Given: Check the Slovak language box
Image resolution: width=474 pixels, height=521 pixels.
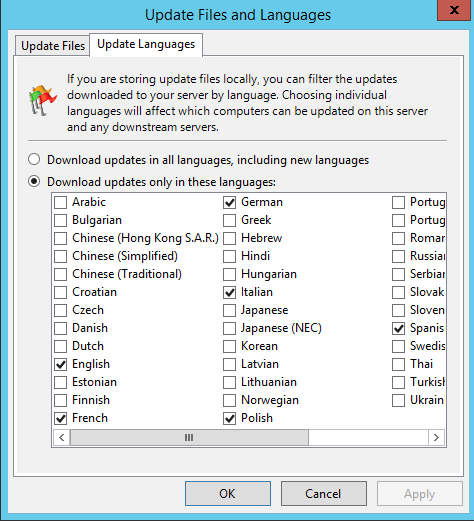Looking at the screenshot, I should tap(399, 292).
